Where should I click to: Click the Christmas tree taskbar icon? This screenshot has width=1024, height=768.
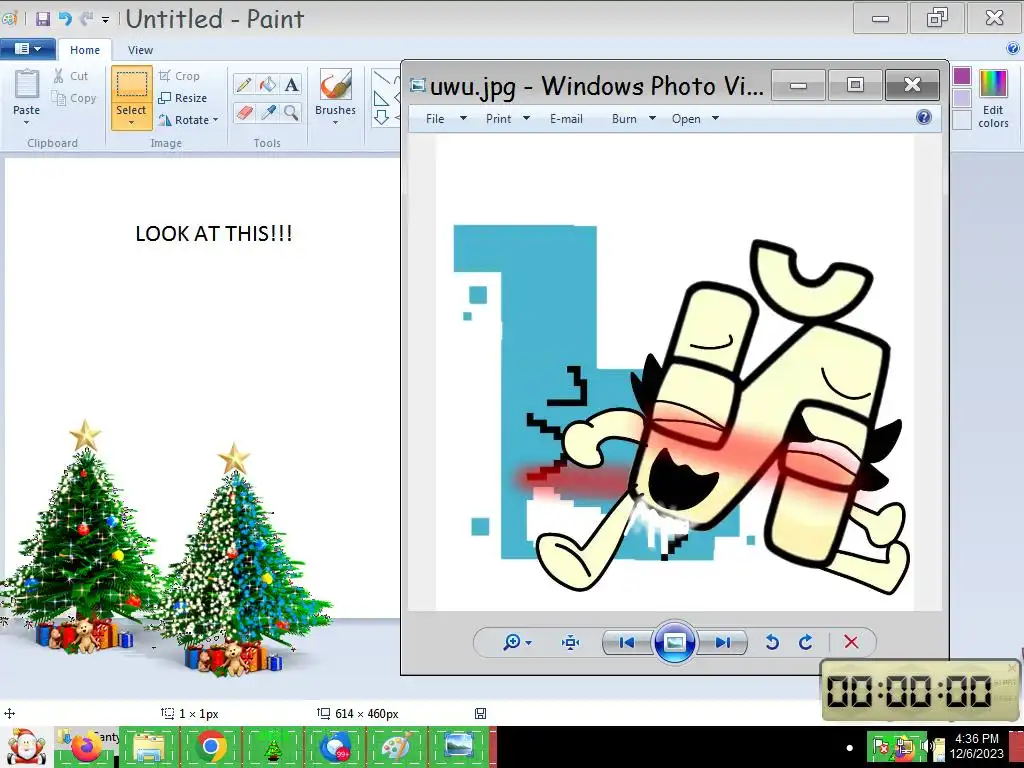273,747
